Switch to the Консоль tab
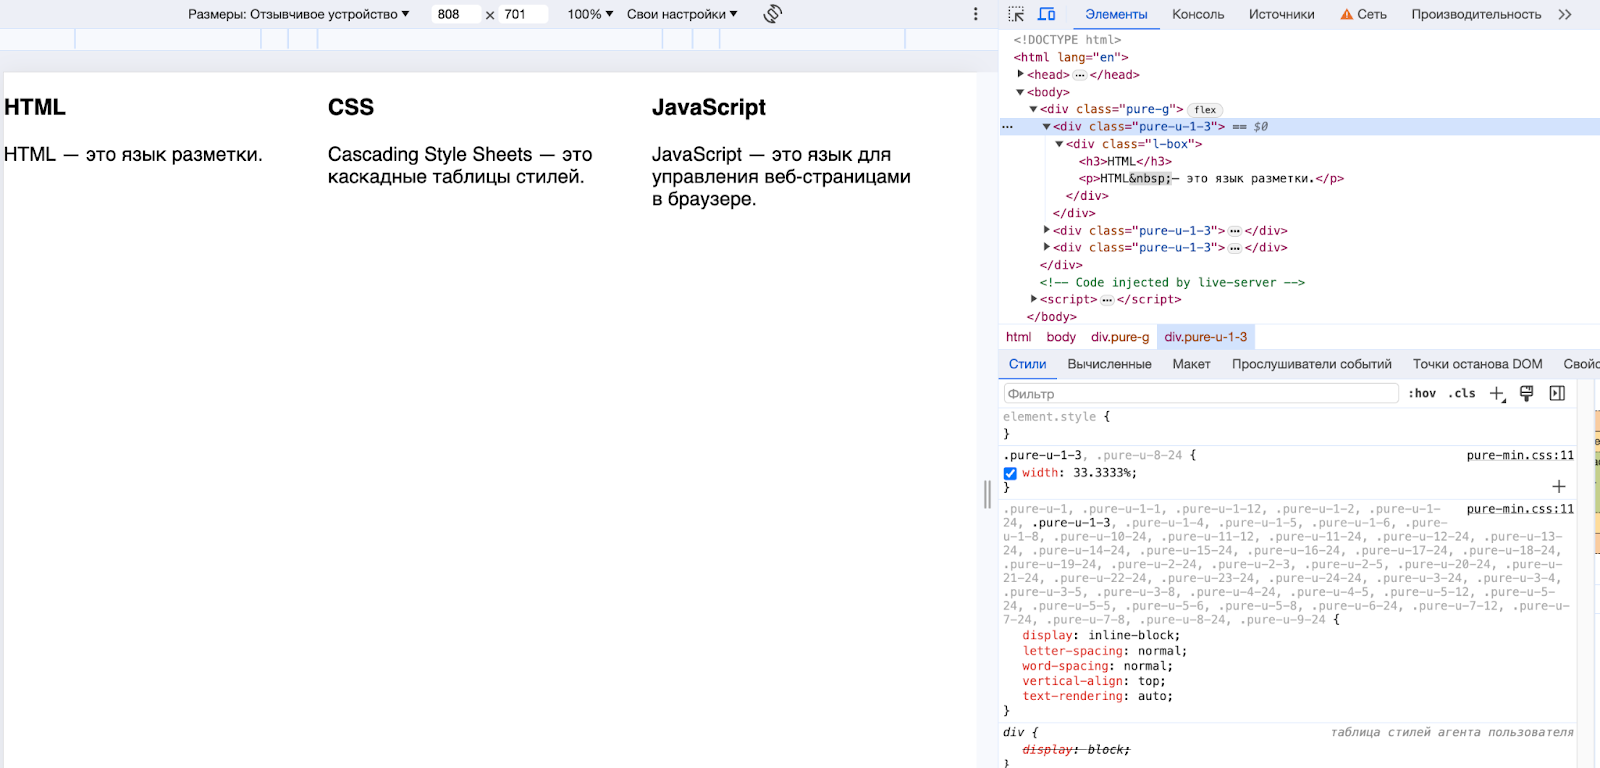The height and width of the screenshot is (768, 1600). [x=1198, y=14]
